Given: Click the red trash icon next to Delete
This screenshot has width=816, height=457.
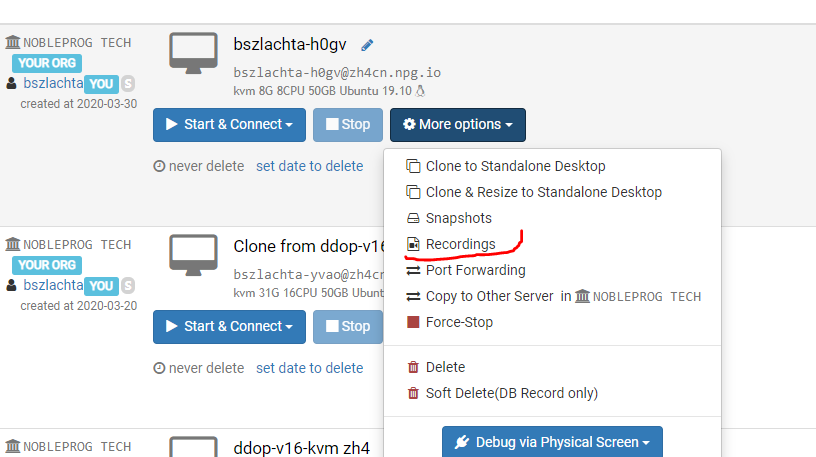Looking at the screenshot, I should (x=413, y=367).
